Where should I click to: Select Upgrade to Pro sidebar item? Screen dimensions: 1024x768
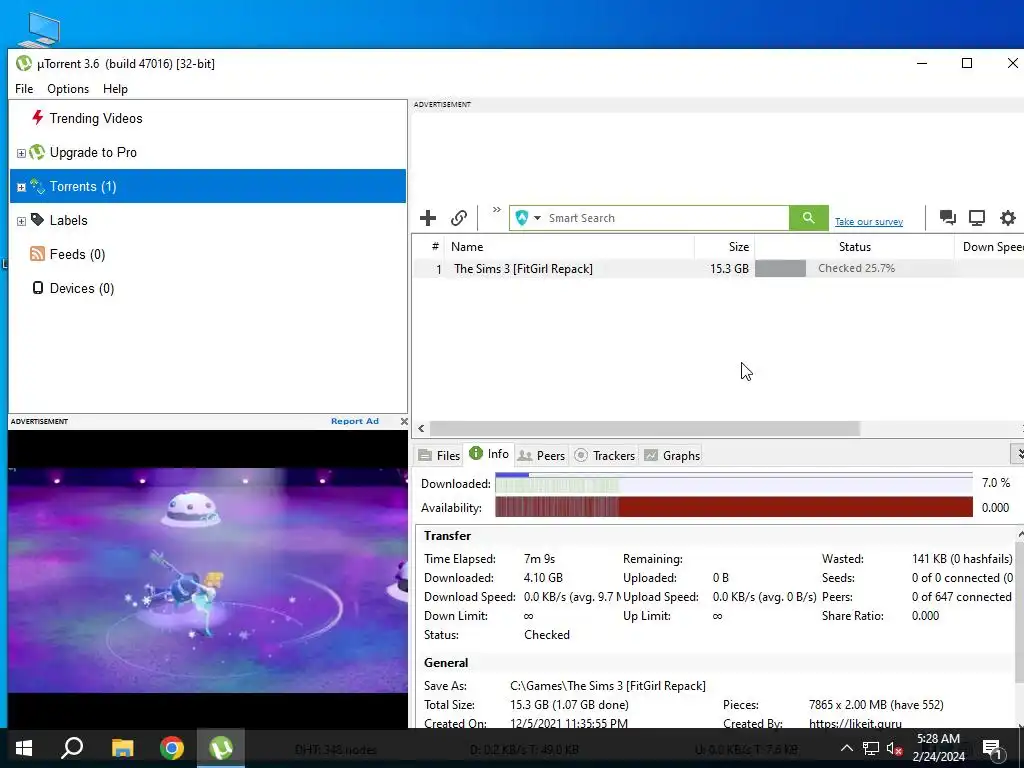click(x=93, y=152)
